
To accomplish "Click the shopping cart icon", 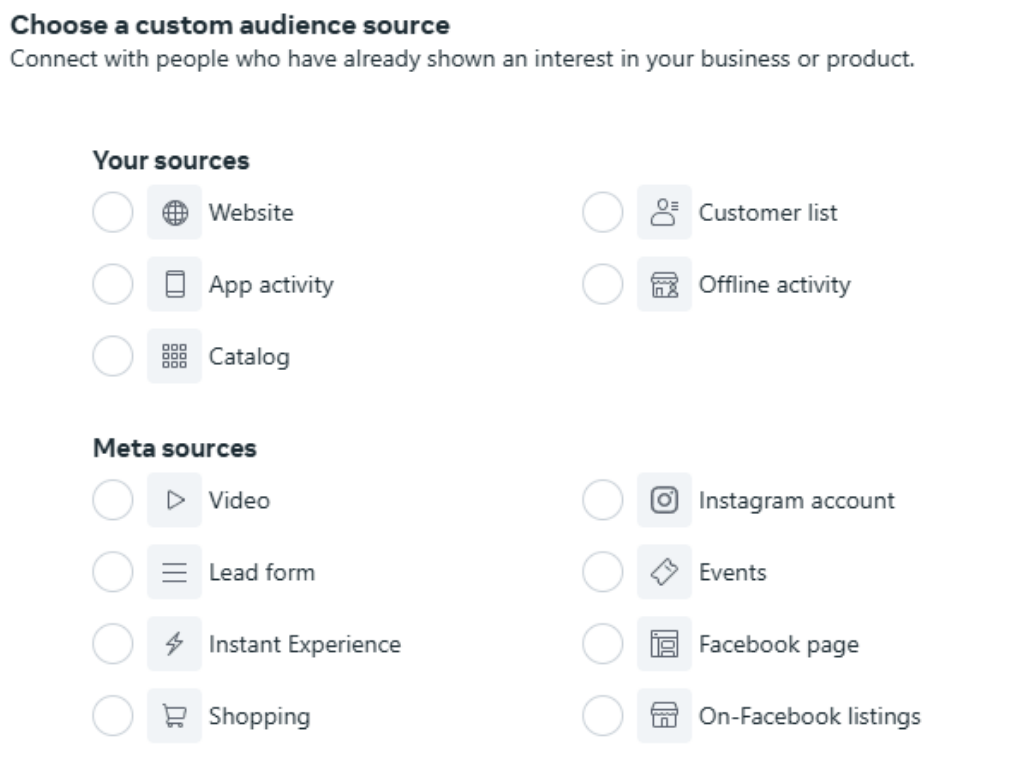I will click(174, 717).
